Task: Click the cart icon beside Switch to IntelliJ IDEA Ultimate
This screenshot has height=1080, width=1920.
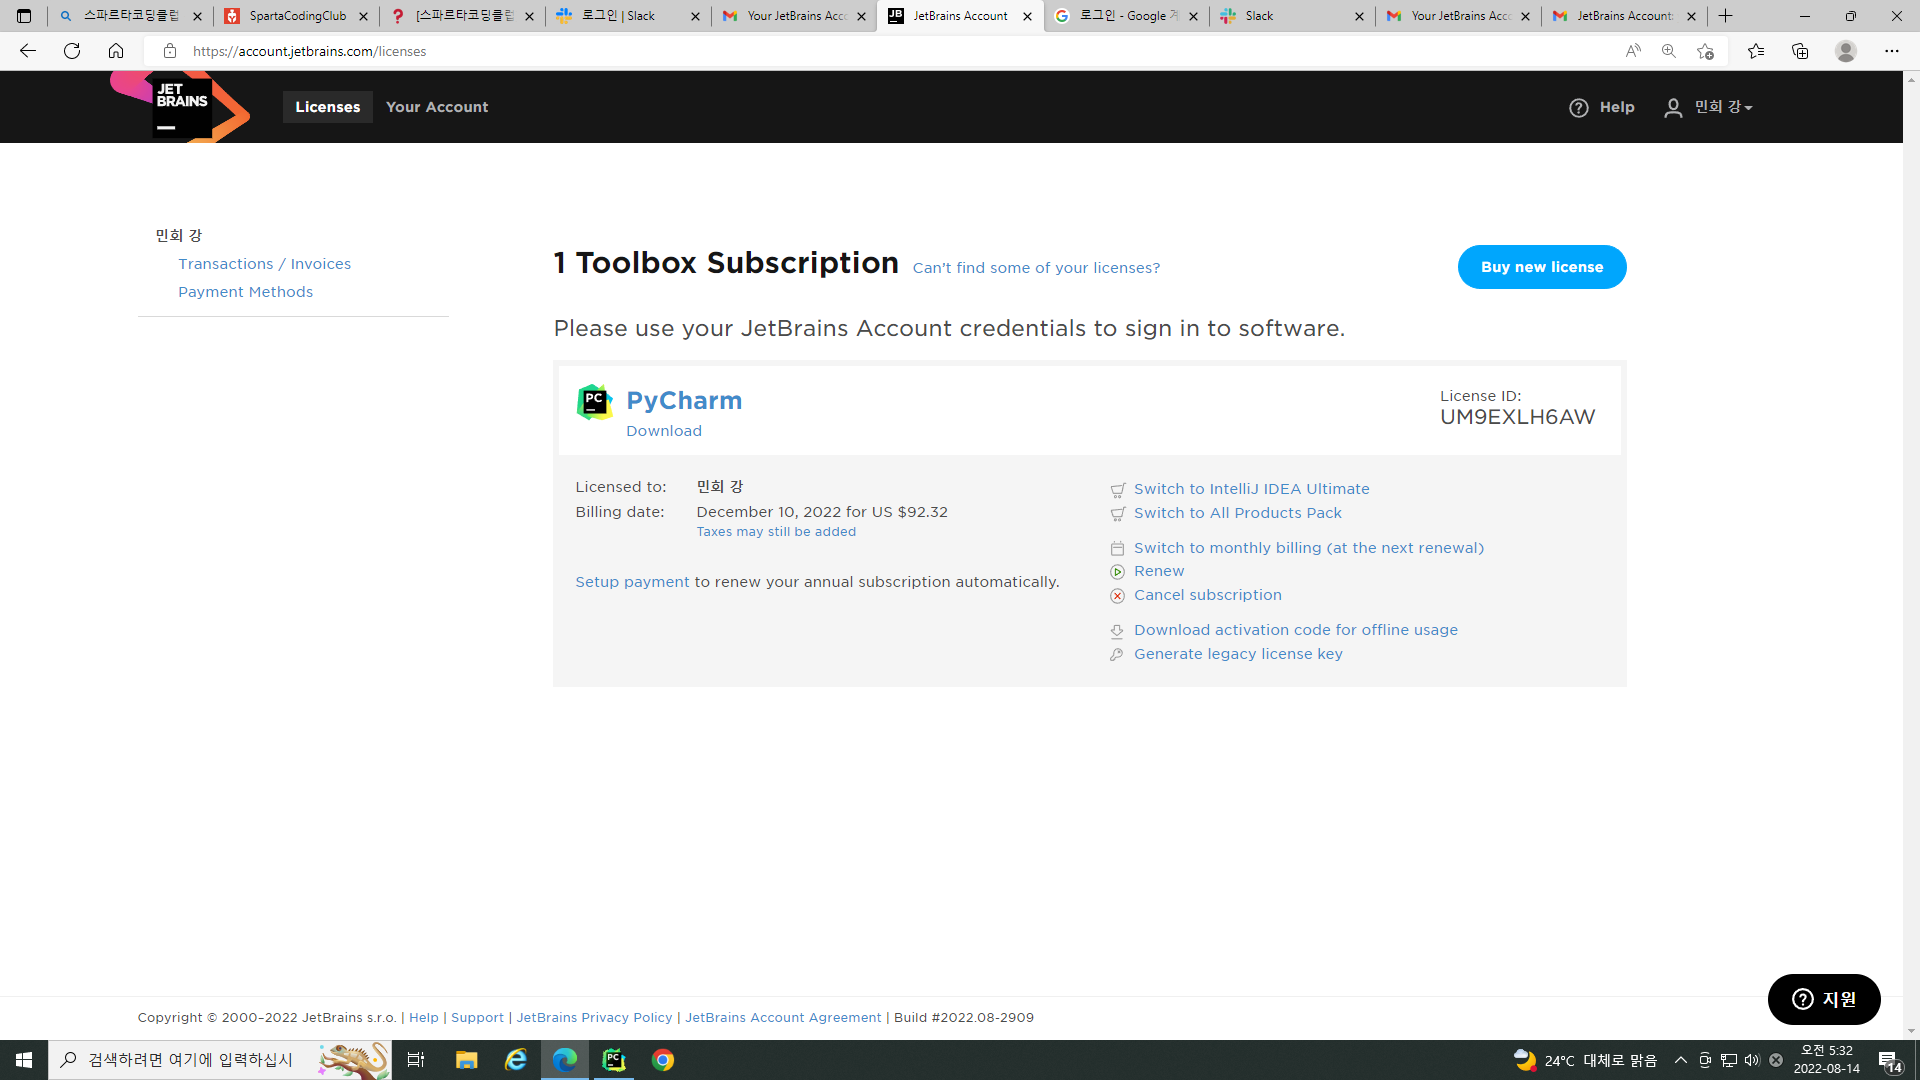Action: (1118, 490)
